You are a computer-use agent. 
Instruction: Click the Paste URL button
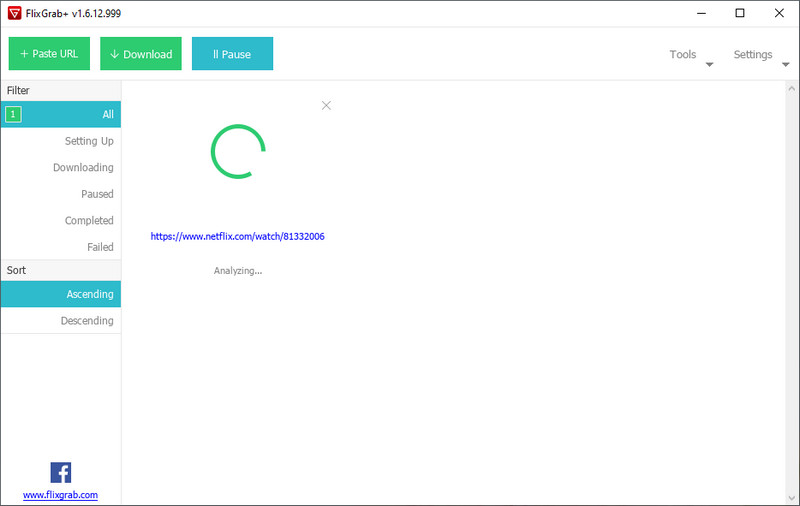click(49, 54)
